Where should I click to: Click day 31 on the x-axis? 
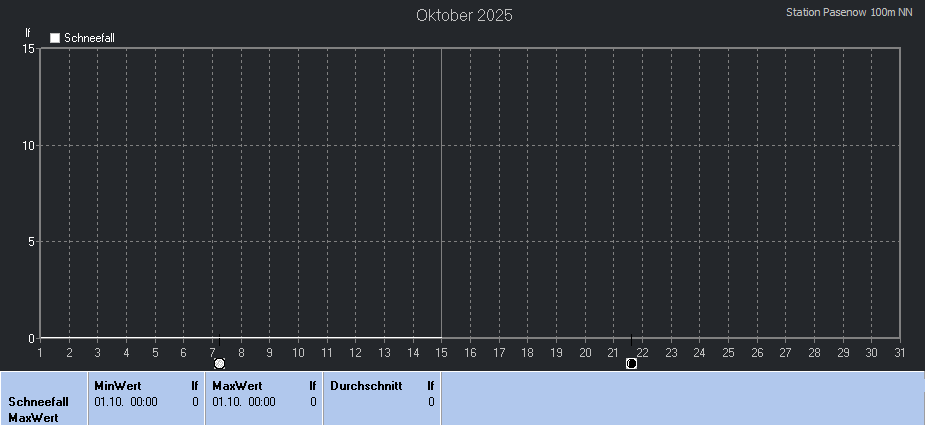coord(900,352)
